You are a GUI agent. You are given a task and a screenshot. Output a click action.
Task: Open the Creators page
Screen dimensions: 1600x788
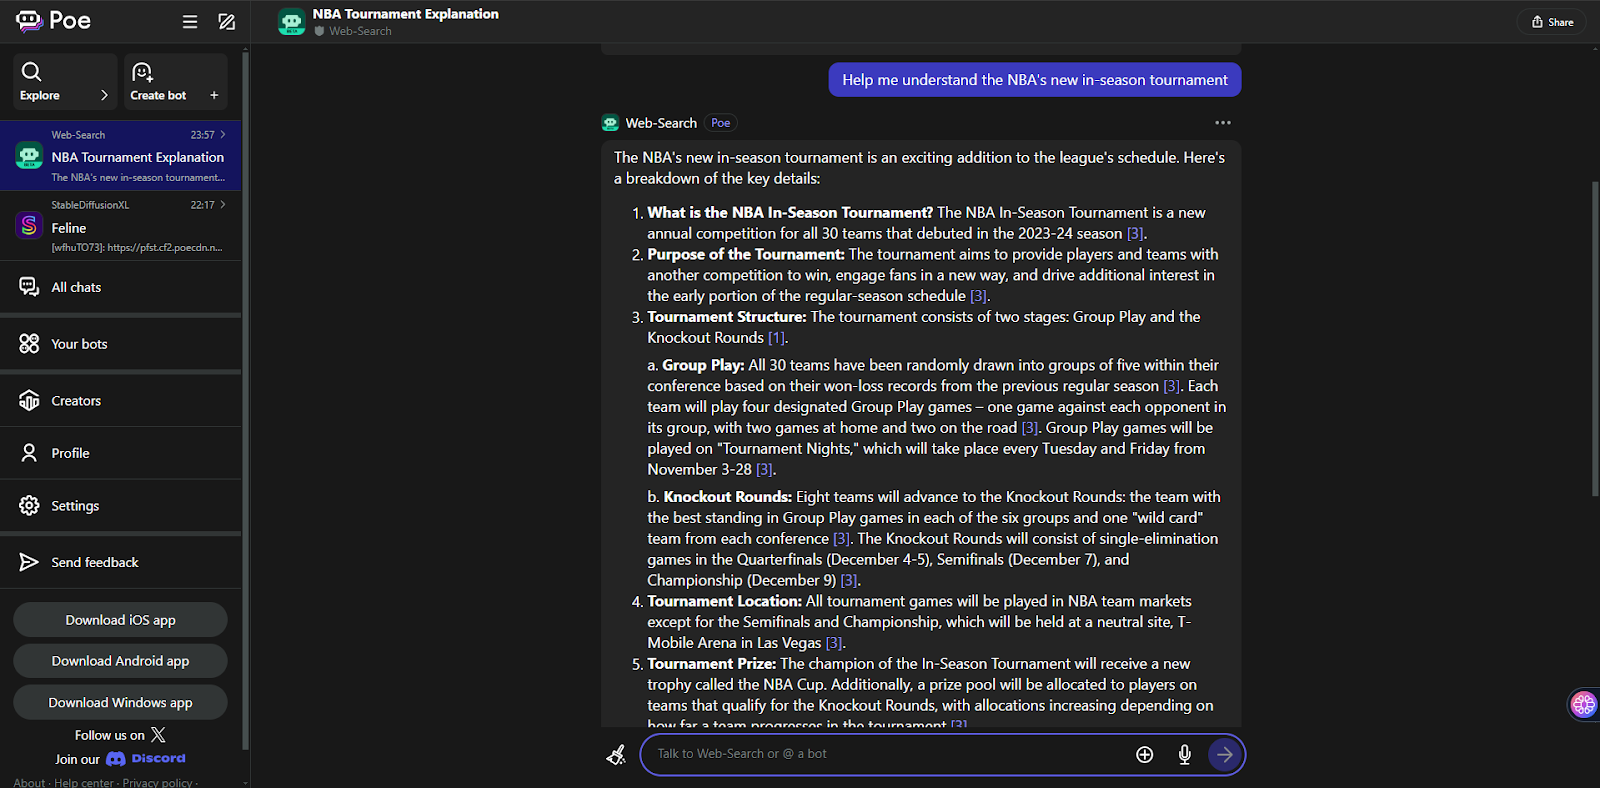point(121,400)
